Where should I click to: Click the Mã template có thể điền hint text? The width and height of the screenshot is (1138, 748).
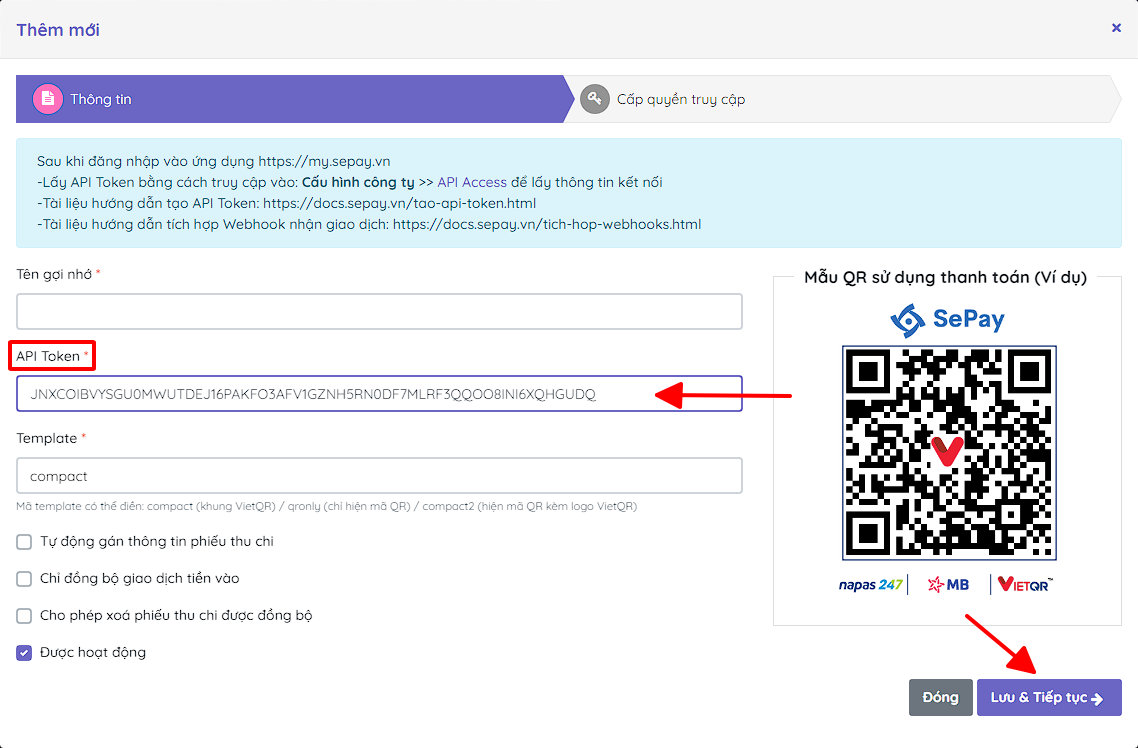327,506
